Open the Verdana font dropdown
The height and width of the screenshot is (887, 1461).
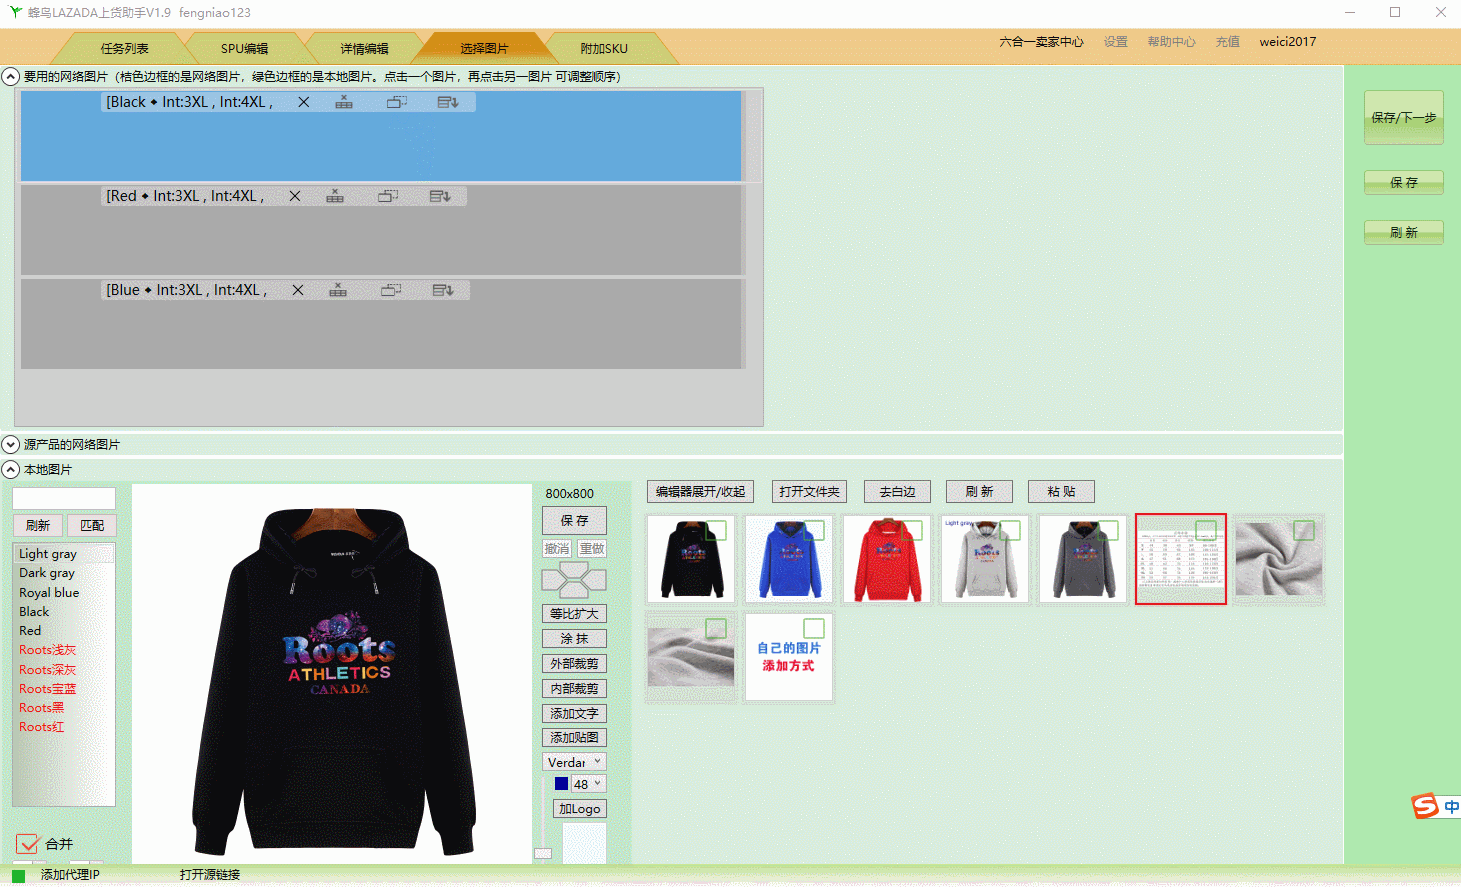tap(574, 762)
